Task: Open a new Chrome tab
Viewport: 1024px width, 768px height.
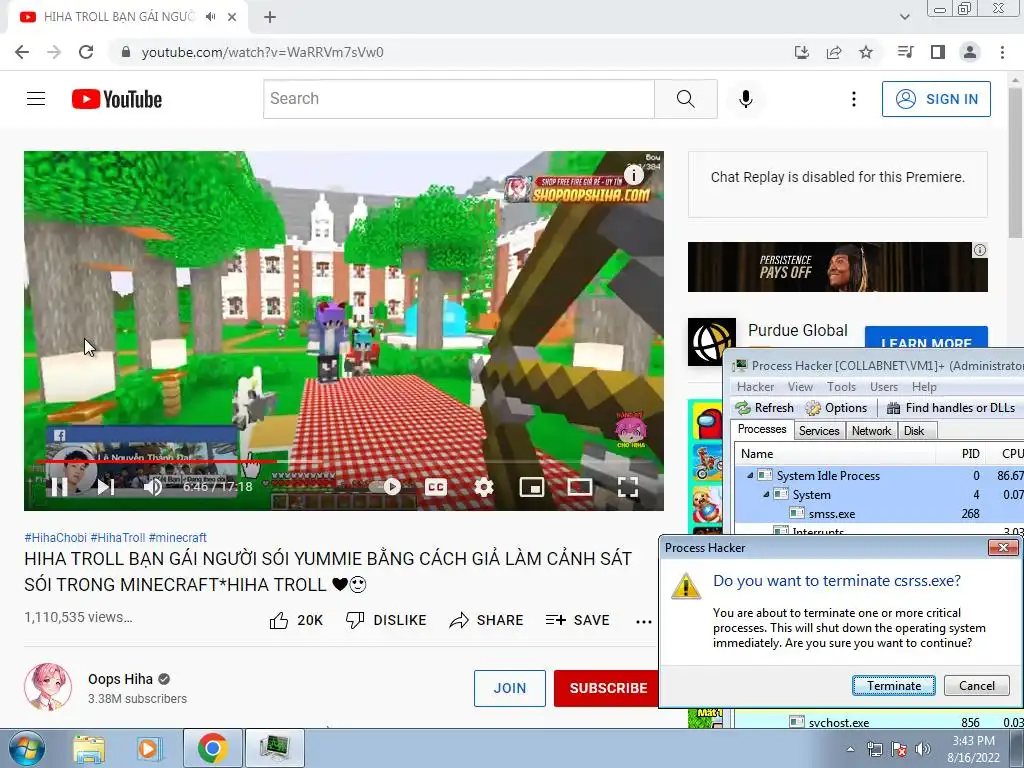Action: [270, 17]
